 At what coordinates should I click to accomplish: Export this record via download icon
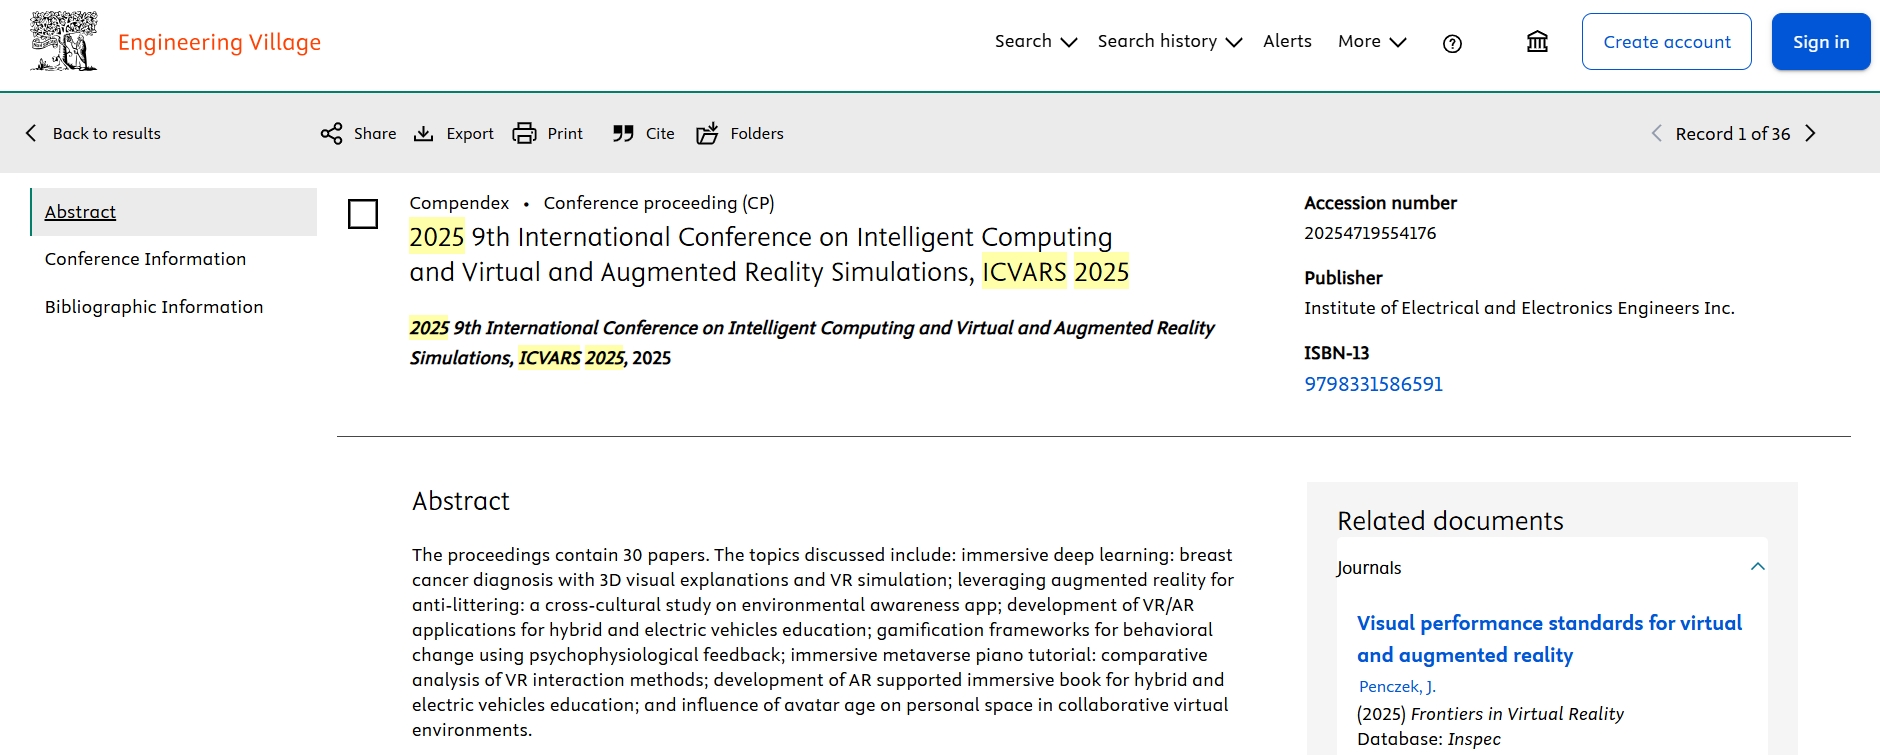click(x=424, y=134)
